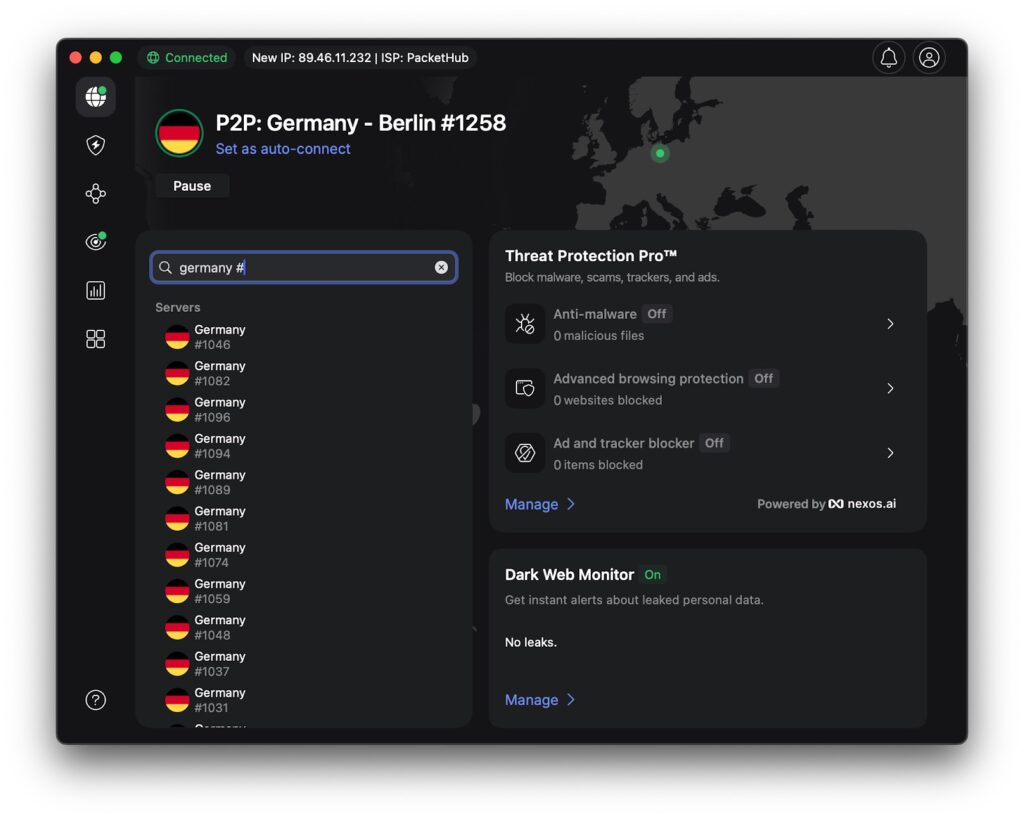Click 0 items blocked text
Viewport: 1024px width, 819px height.
(x=598, y=465)
